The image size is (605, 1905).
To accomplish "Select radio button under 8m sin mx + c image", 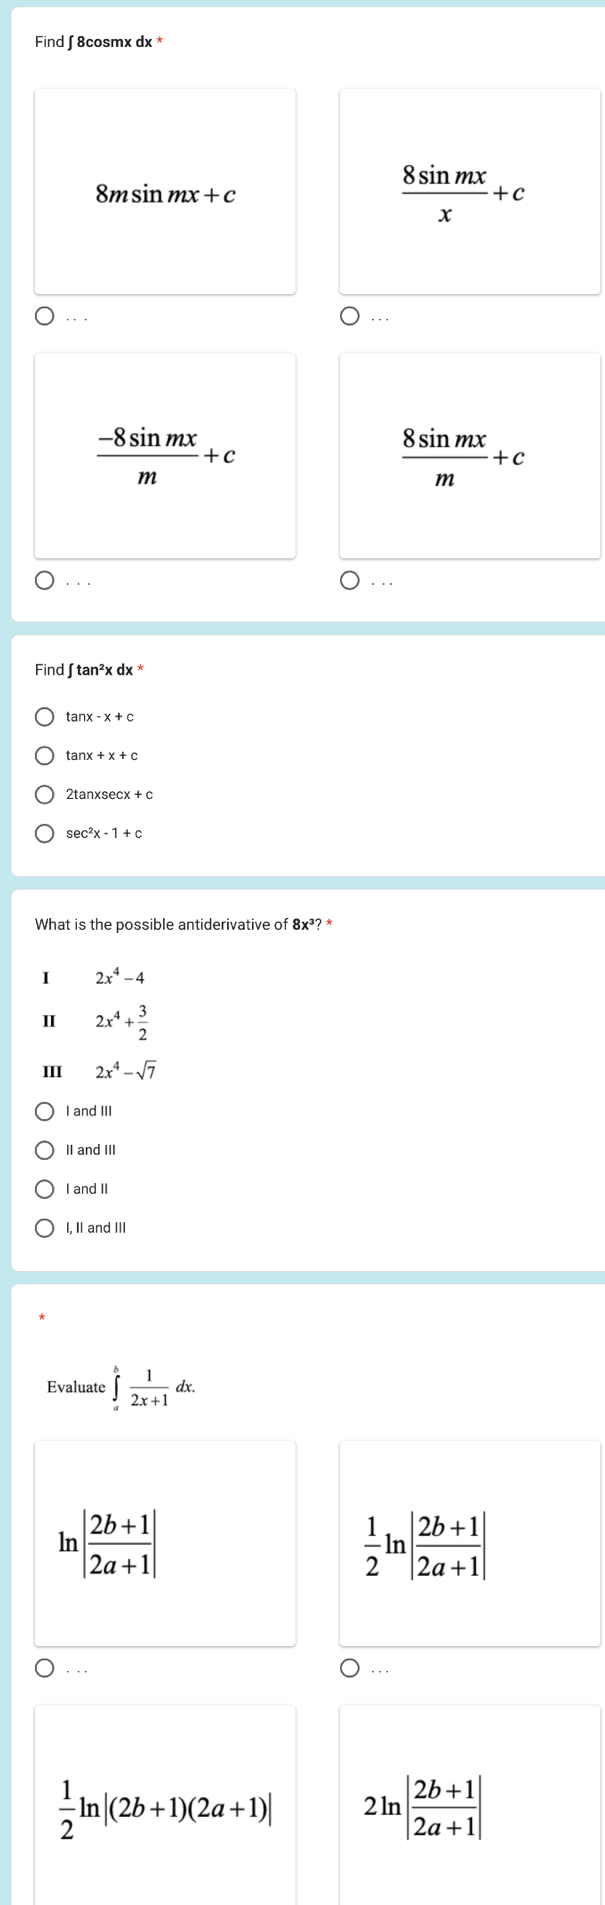I will click(x=45, y=318).
